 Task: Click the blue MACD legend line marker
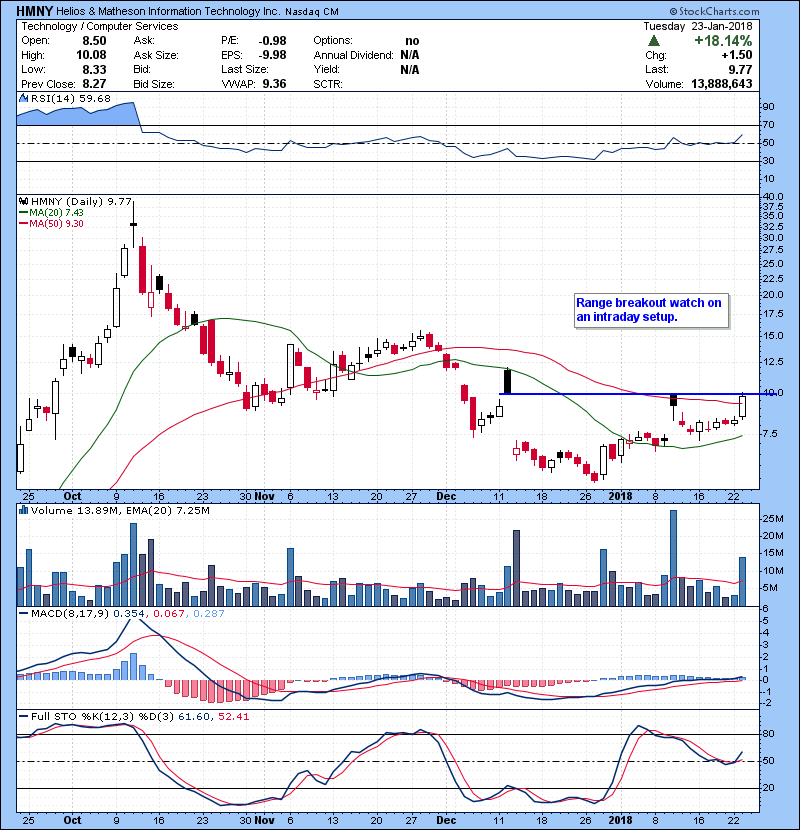(23, 613)
